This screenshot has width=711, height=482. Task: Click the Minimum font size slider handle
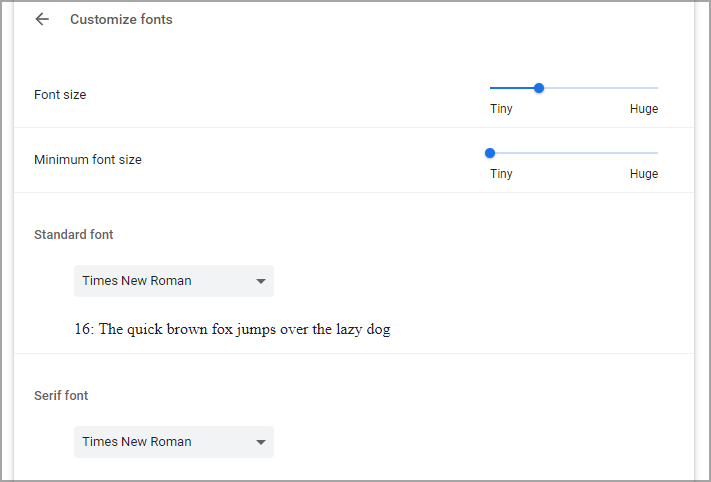(x=490, y=153)
